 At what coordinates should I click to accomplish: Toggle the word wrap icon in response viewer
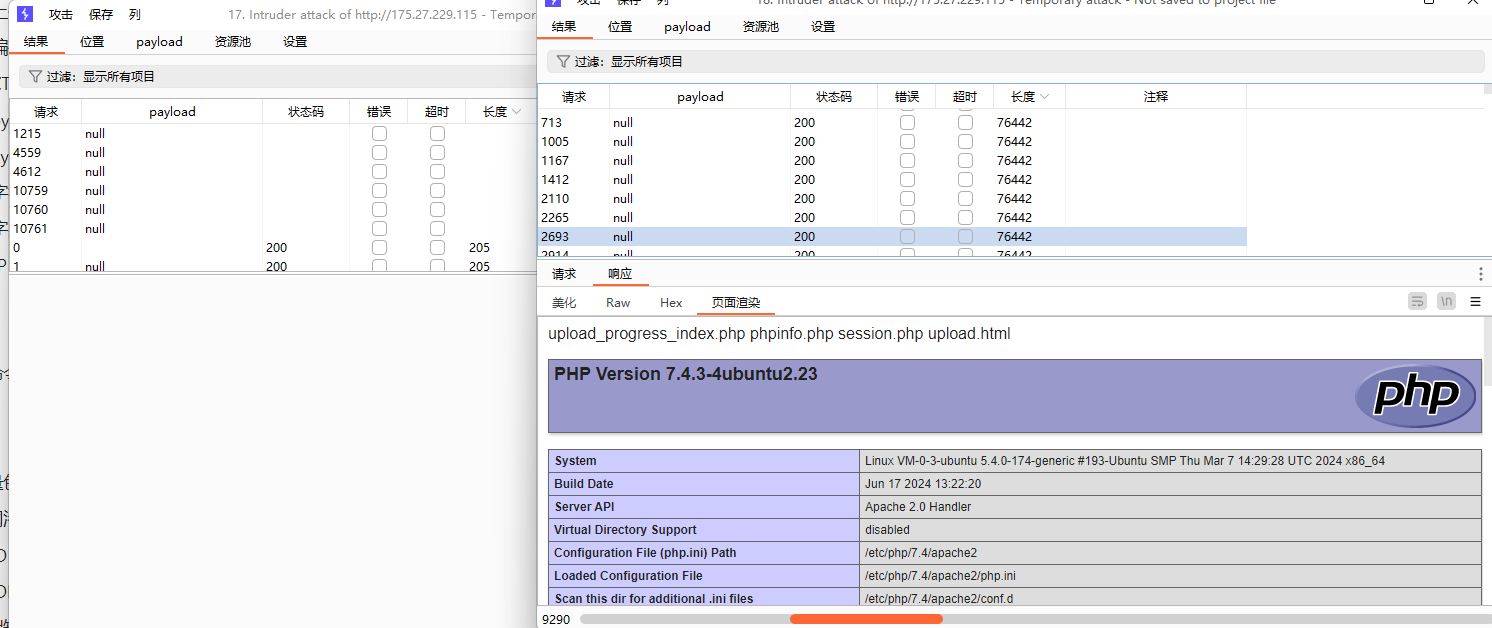pyautogui.click(x=1417, y=301)
